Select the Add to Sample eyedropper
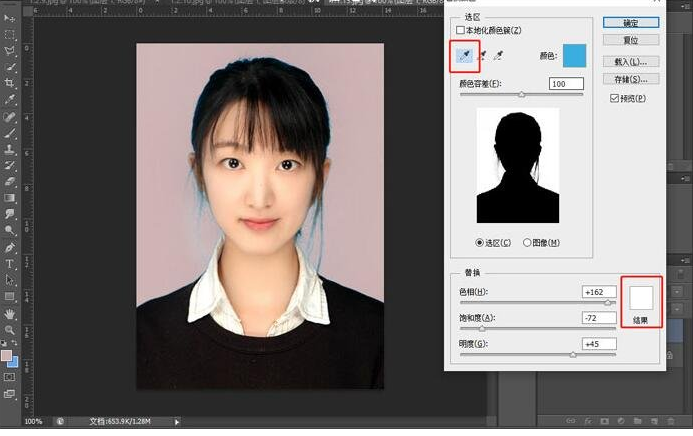 [482, 57]
